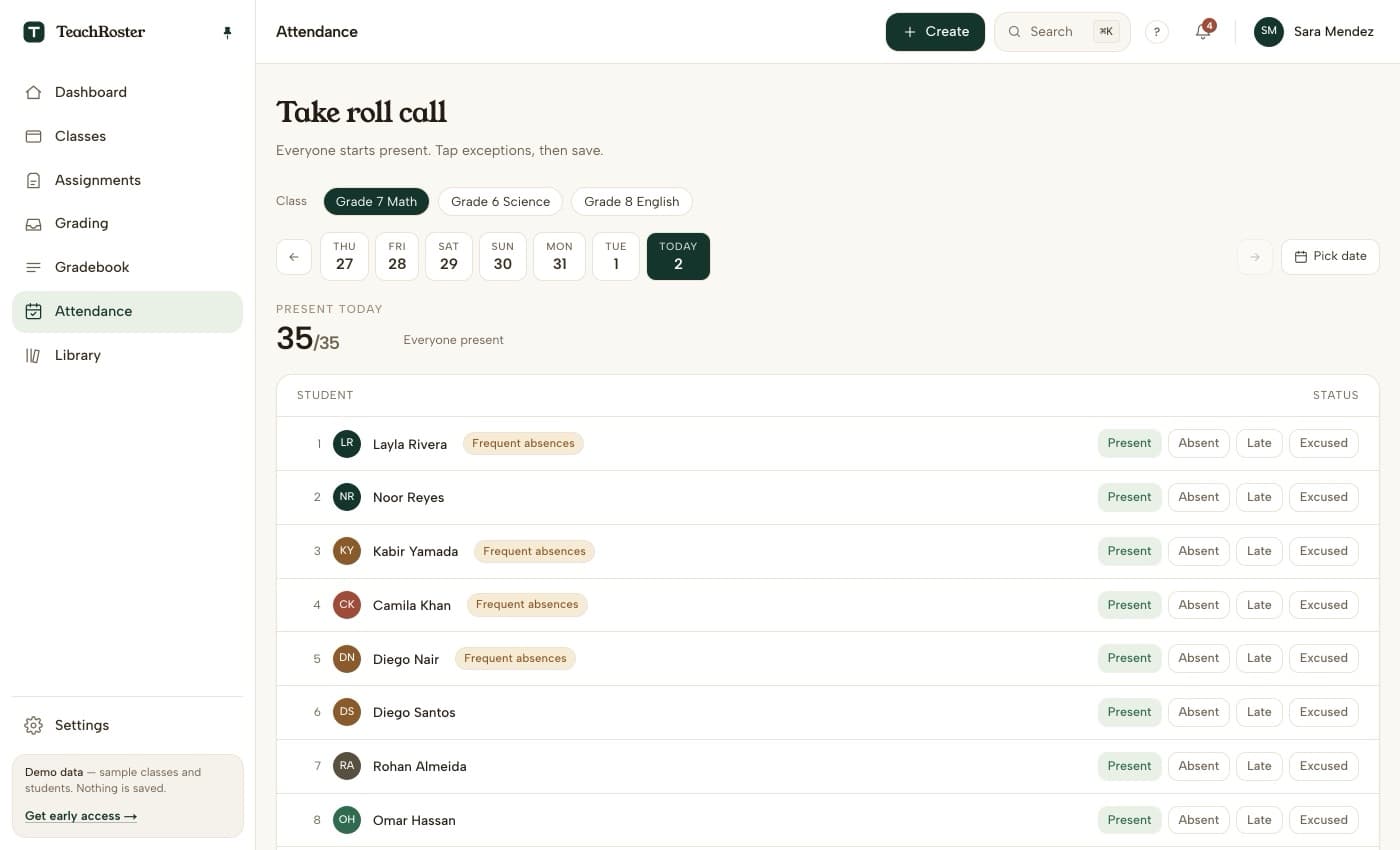Screen dimensions: 1400x850
Task: Mark Layla Rivera as Absent
Action: (1198, 443)
